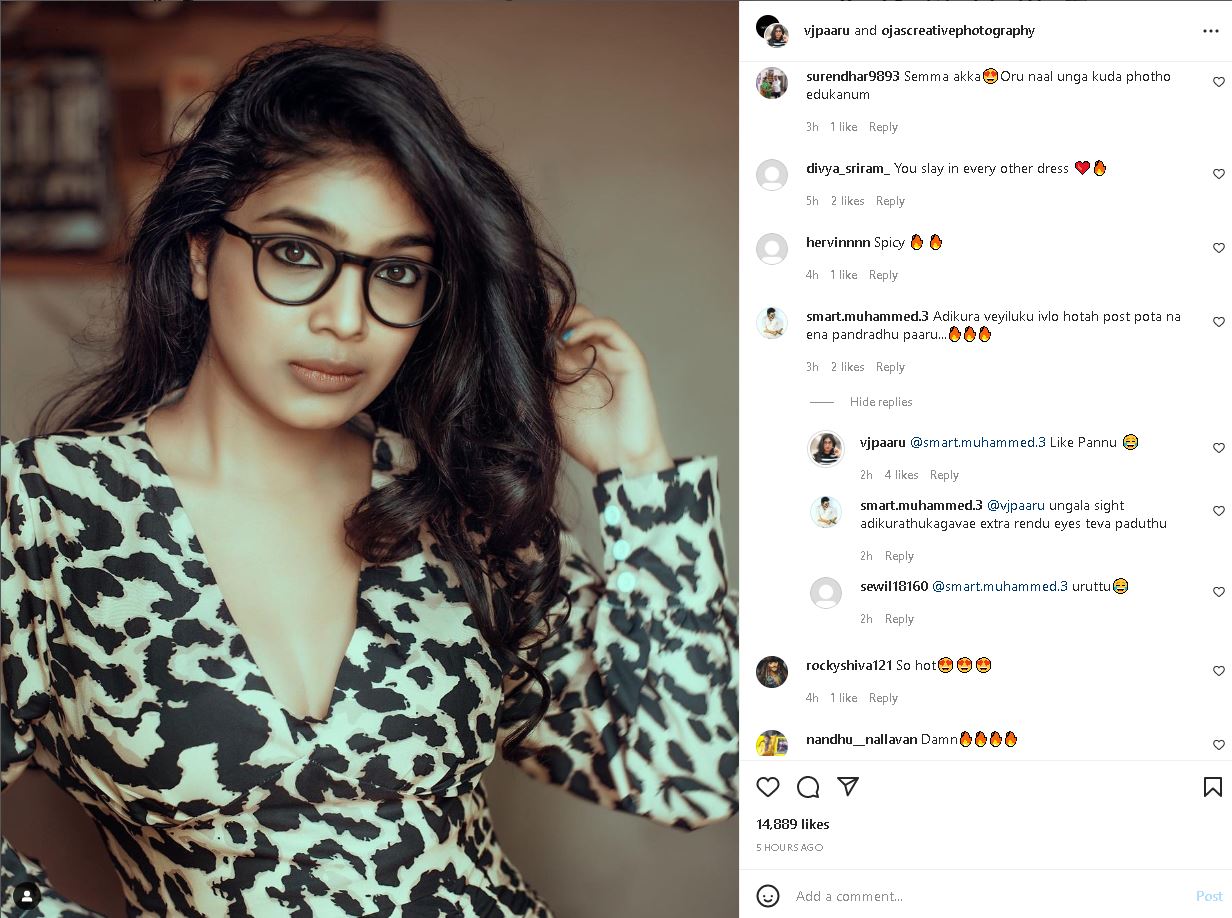Open the comment bubble icon

pos(808,787)
